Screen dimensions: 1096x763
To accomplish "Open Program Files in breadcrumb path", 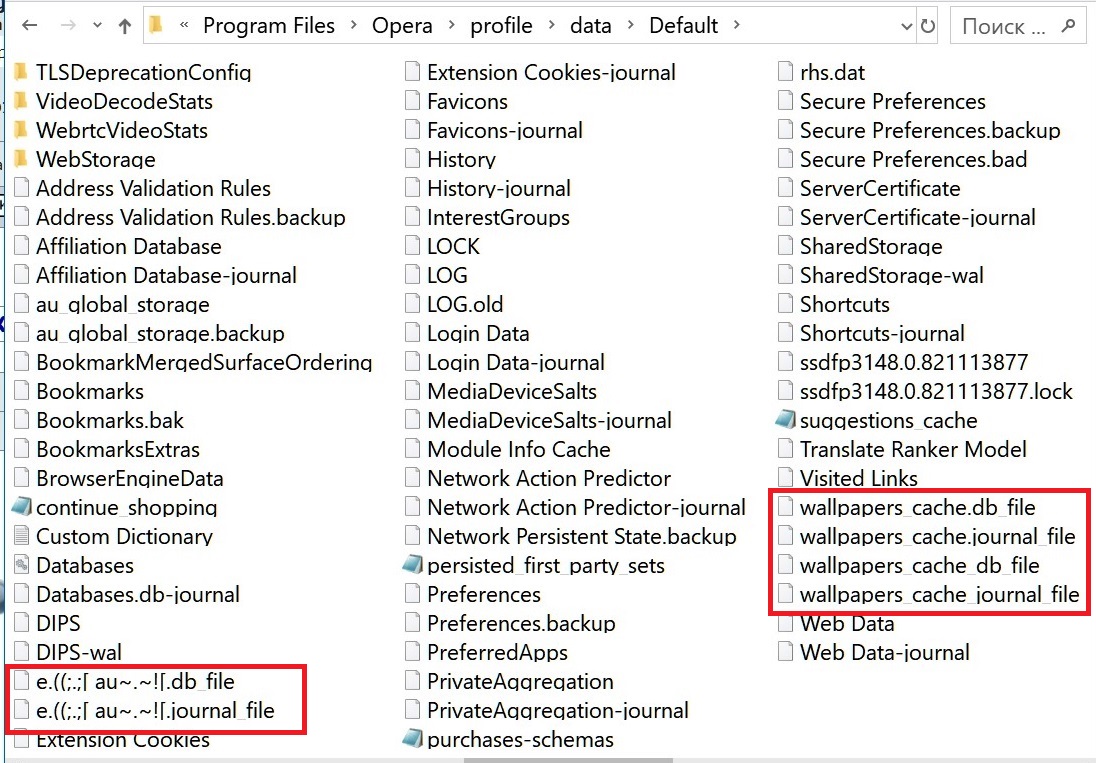I will [268, 26].
